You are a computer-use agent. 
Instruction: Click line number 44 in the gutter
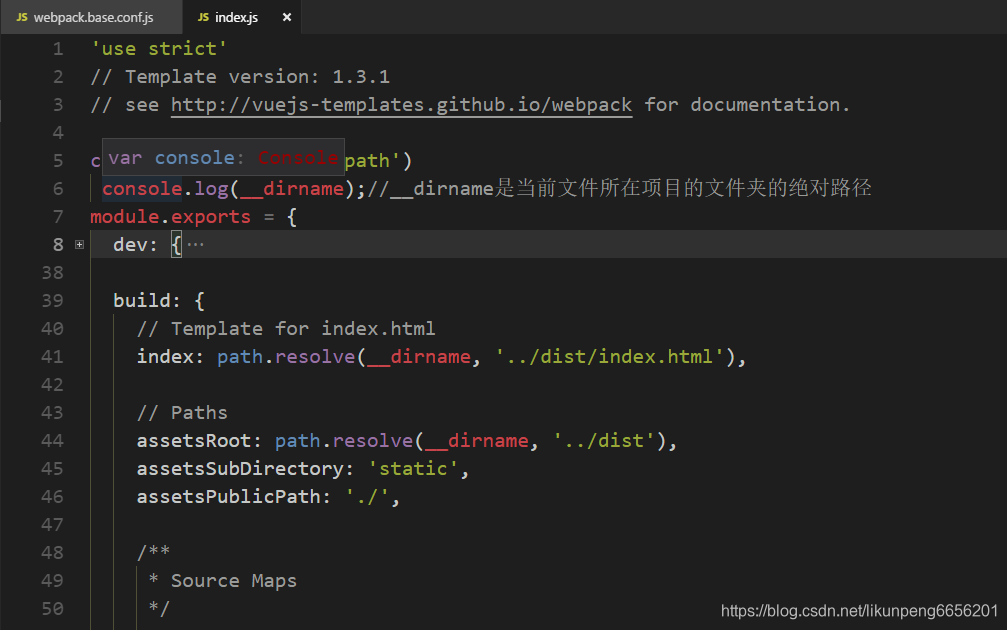click(x=53, y=441)
